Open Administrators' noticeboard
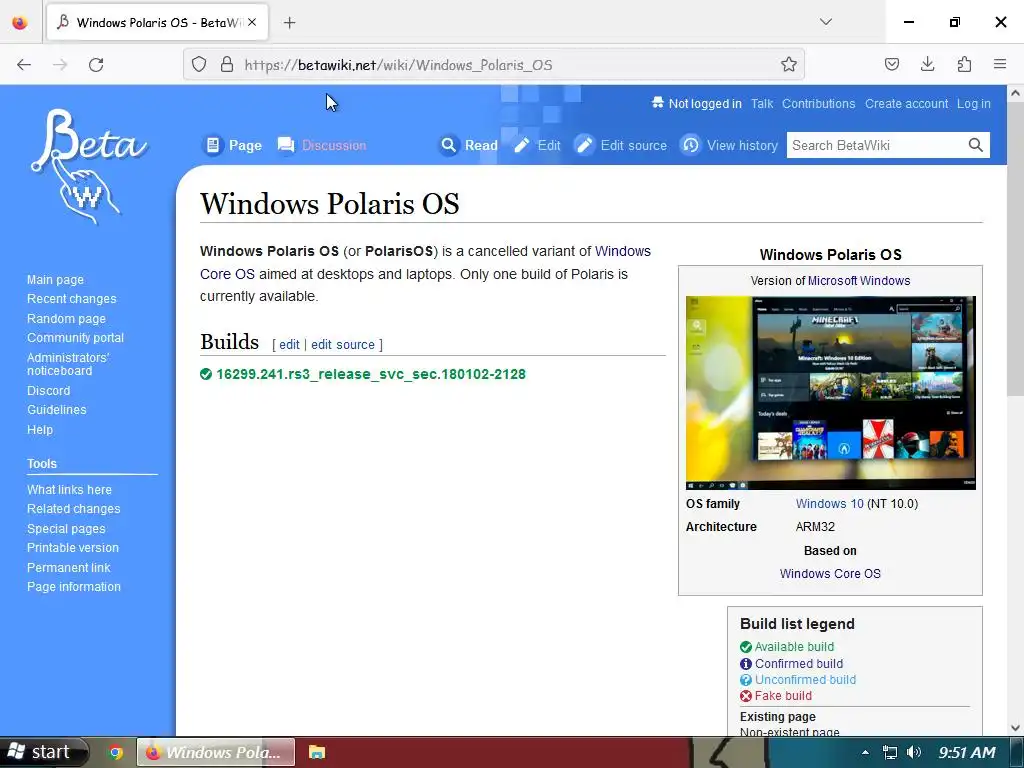Image resolution: width=1024 pixels, height=768 pixels. click(x=68, y=364)
